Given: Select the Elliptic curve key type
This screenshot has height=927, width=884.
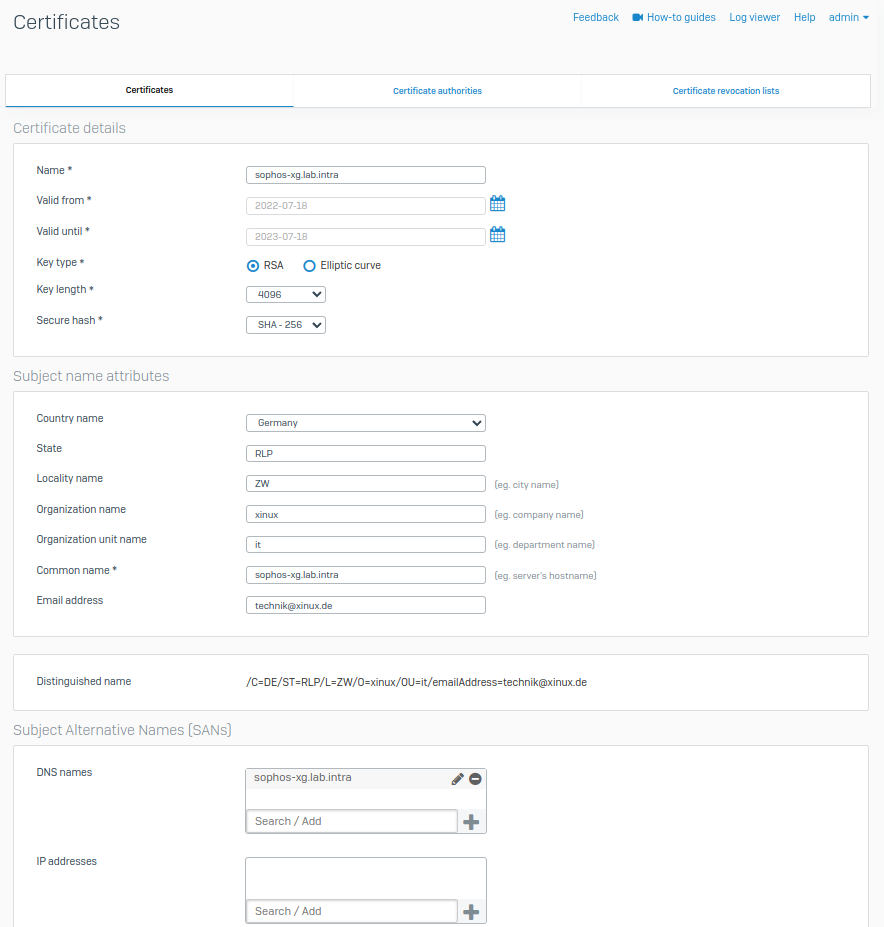Looking at the screenshot, I should coord(310,266).
